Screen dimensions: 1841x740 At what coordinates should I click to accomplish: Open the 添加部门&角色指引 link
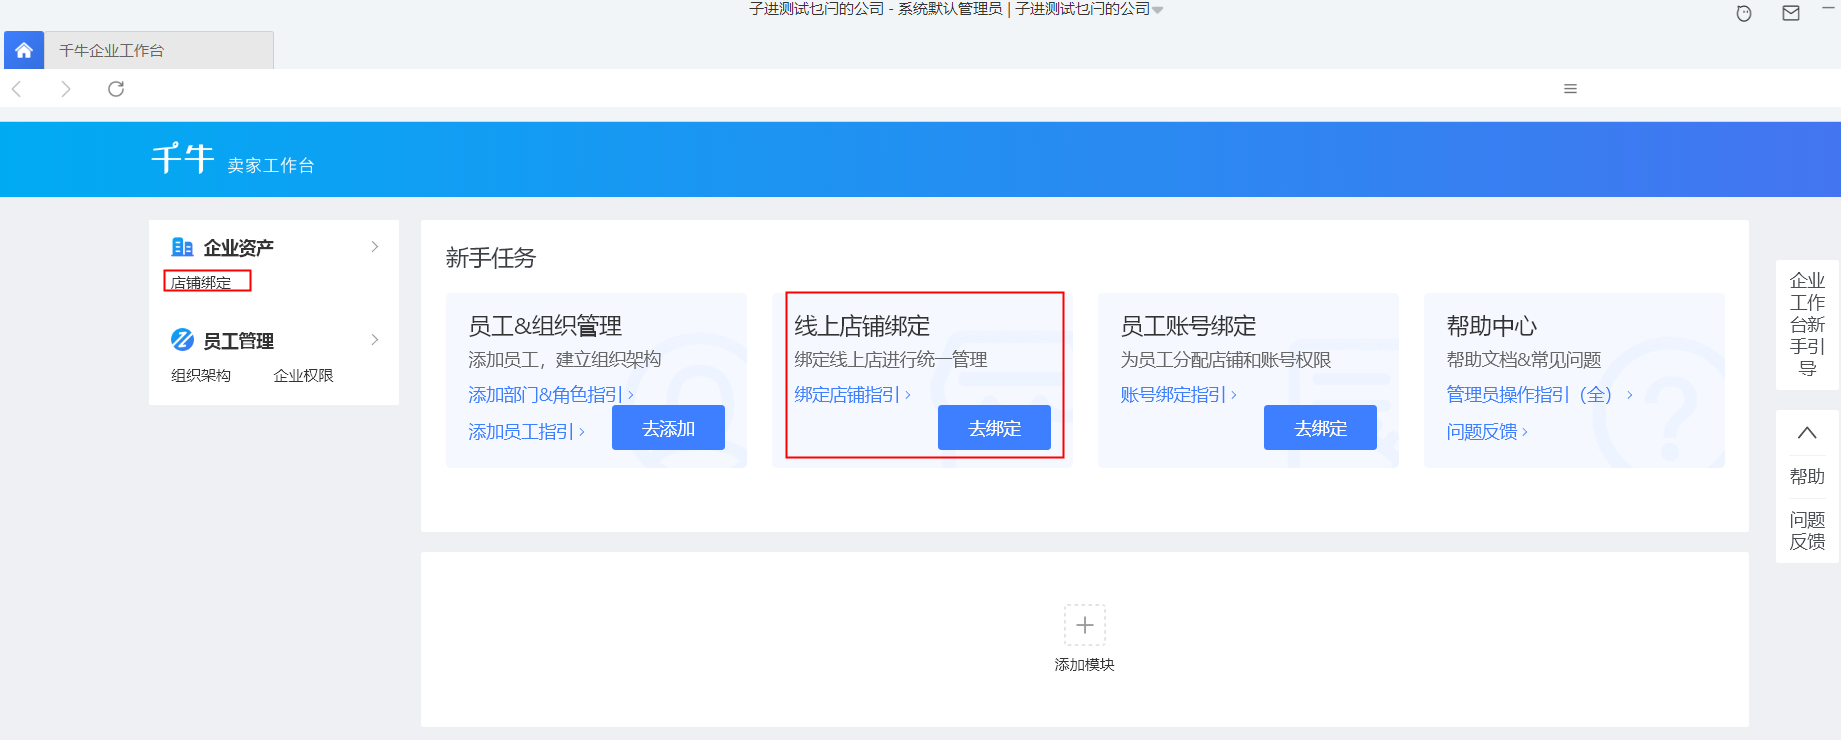[x=551, y=395]
